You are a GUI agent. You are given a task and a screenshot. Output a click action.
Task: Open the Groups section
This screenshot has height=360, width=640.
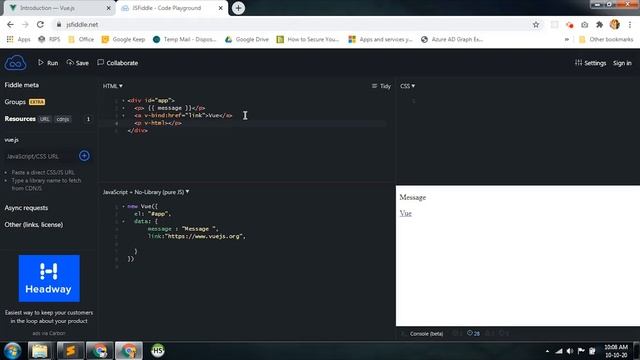[15, 102]
